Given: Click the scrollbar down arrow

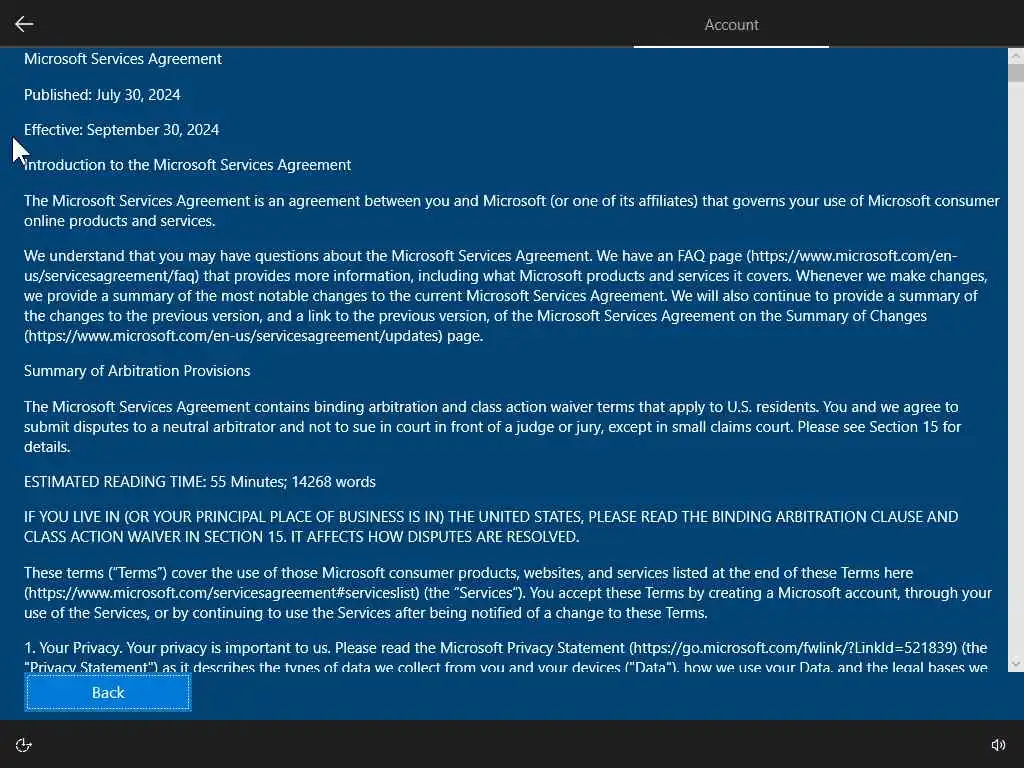Looking at the screenshot, I should (x=1016, y=664).
